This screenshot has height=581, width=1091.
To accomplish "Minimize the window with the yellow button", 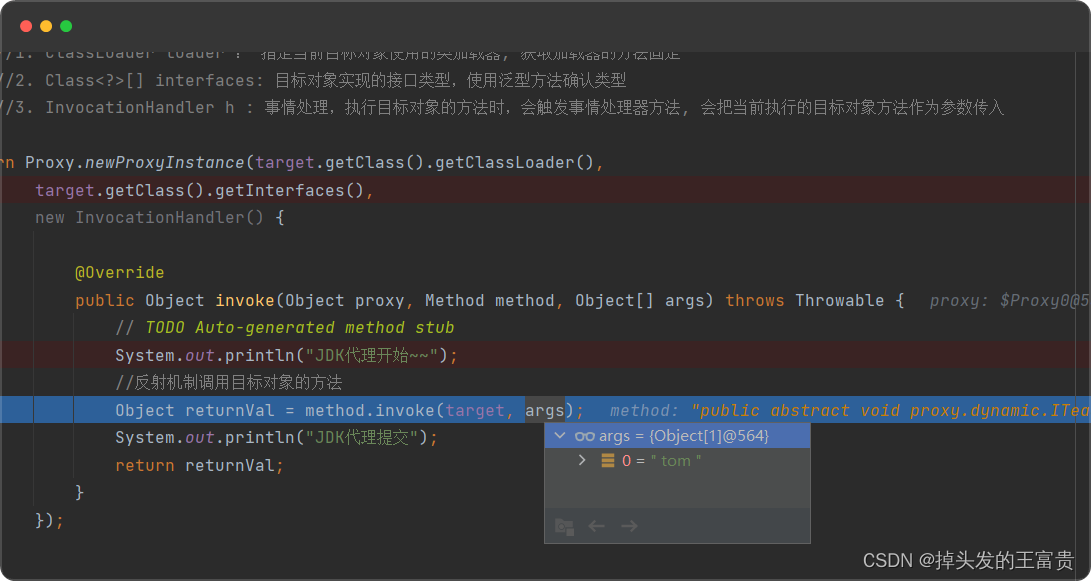I will click(46, 26).
